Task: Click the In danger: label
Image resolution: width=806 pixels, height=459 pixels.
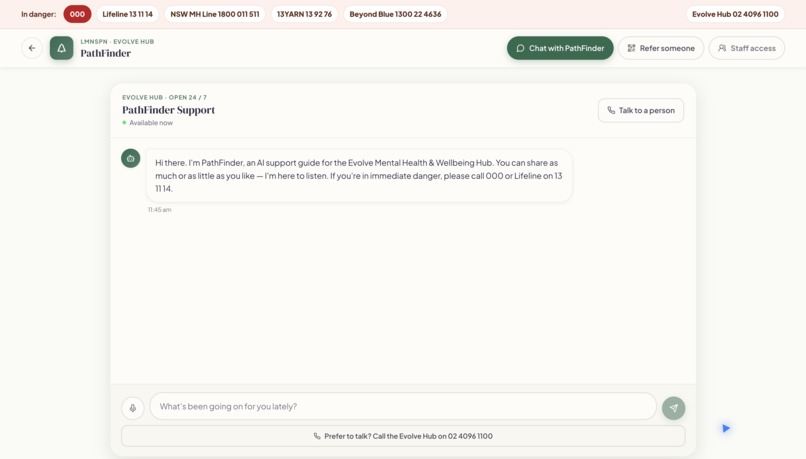Action: (39, 14)
